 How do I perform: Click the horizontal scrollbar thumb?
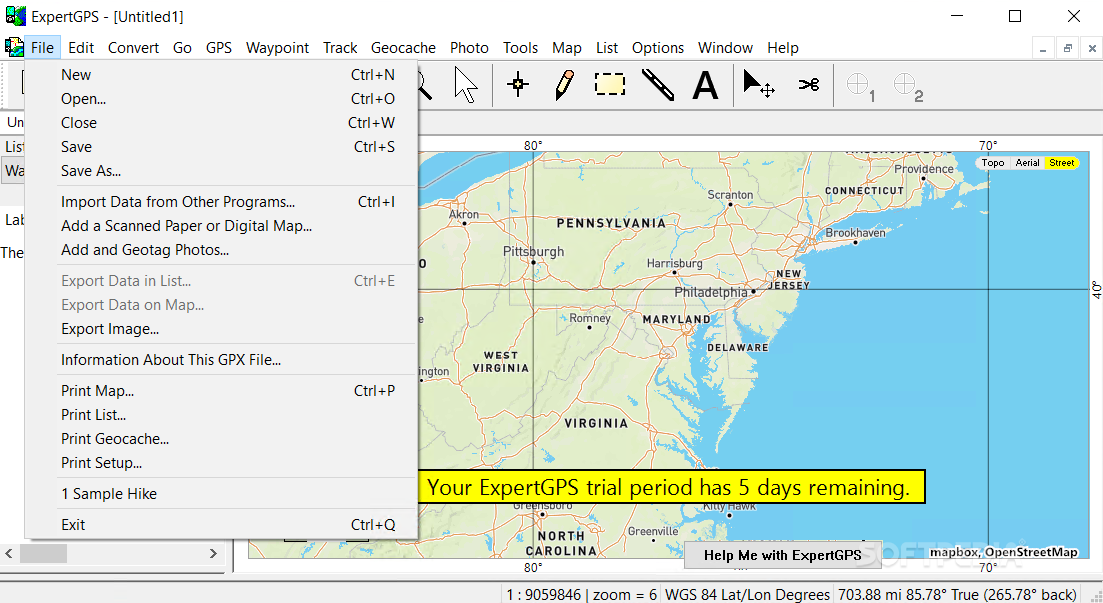[43, 554]
